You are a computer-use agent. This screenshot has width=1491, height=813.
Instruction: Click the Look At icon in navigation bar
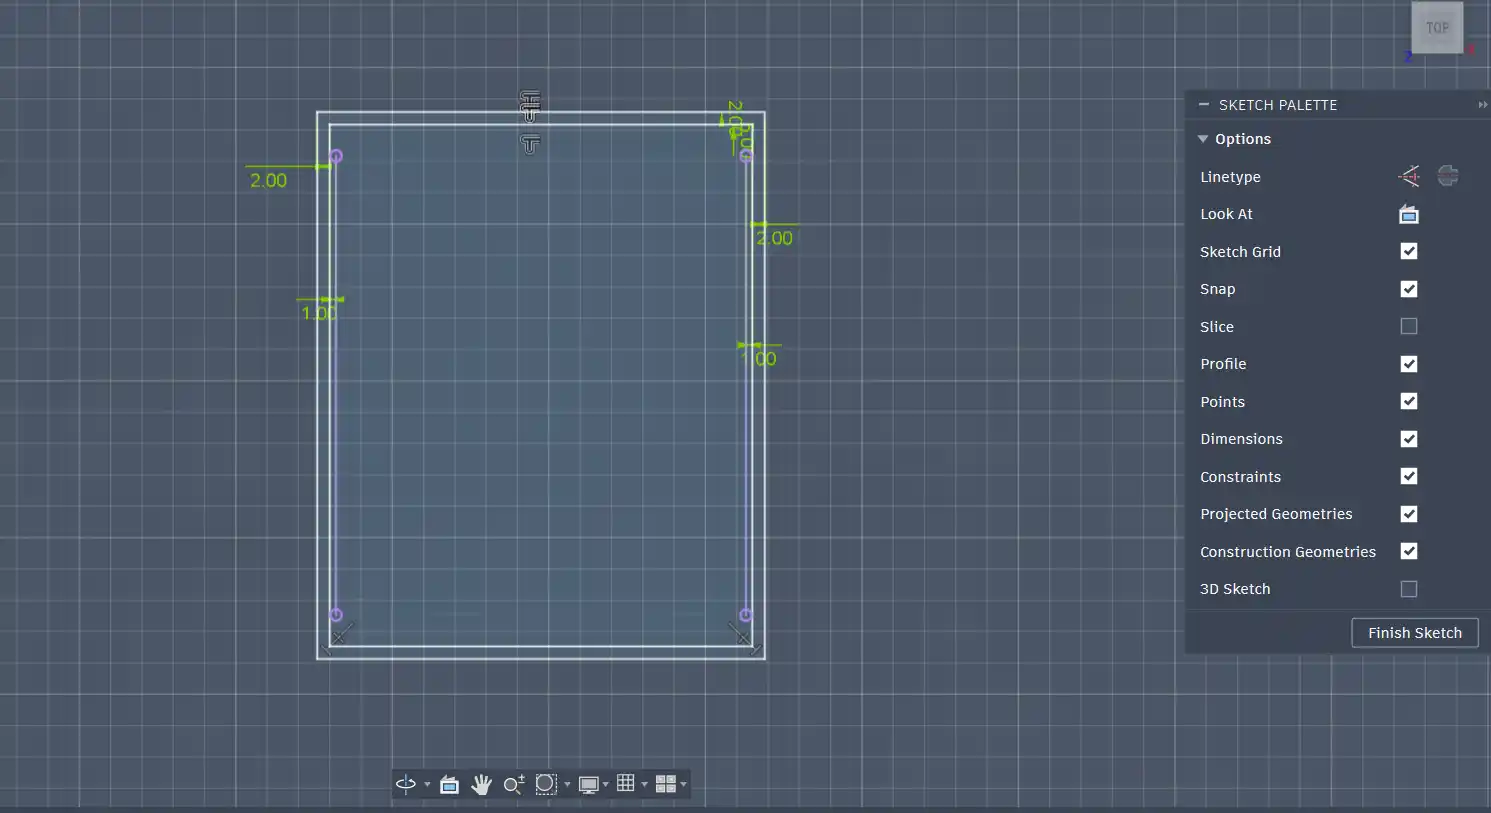click(449, 784)
